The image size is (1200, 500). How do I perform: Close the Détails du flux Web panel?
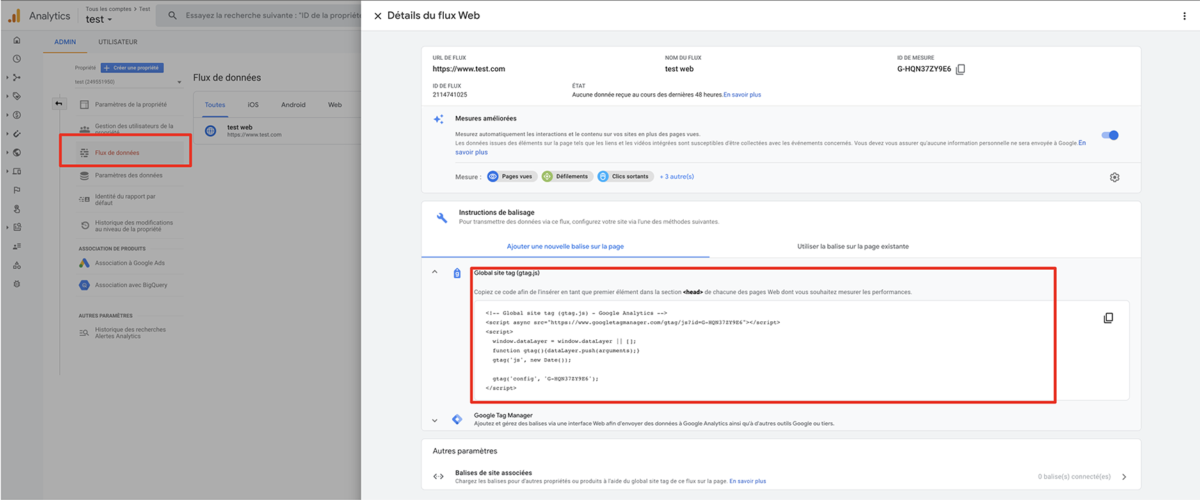coord(378,16)
